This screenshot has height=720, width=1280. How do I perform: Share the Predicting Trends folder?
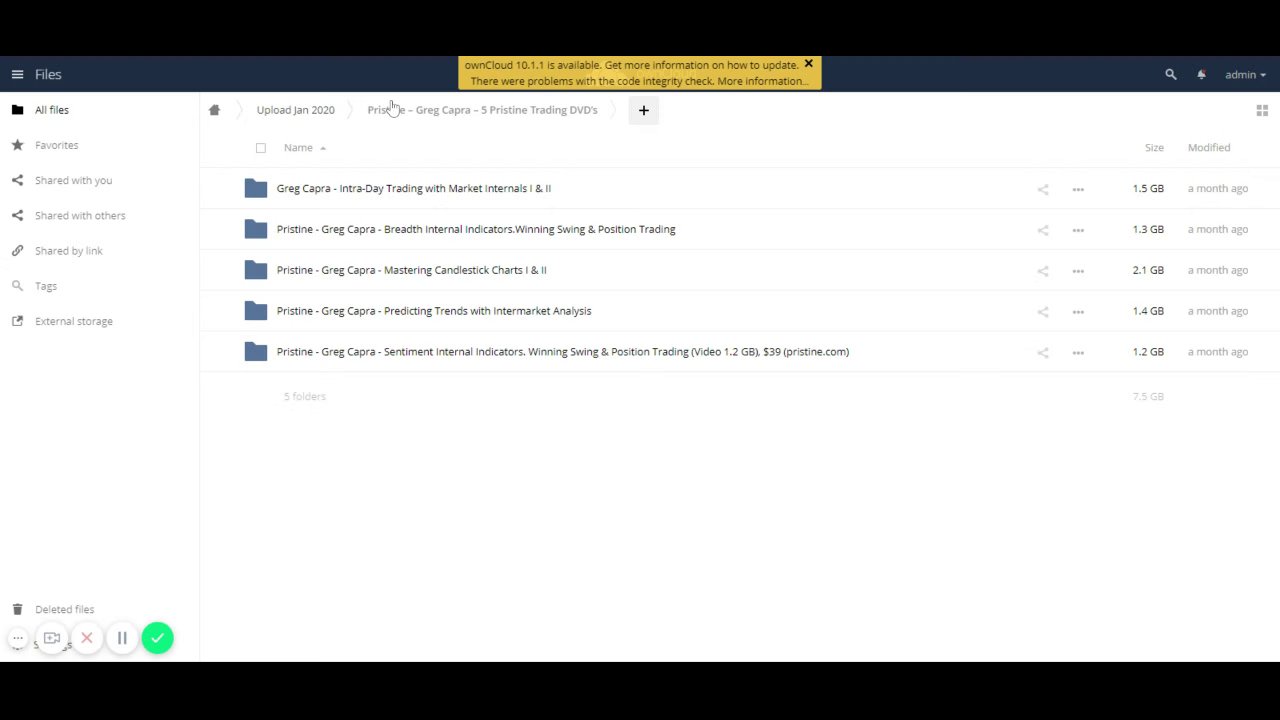(x=1043, y=312)
